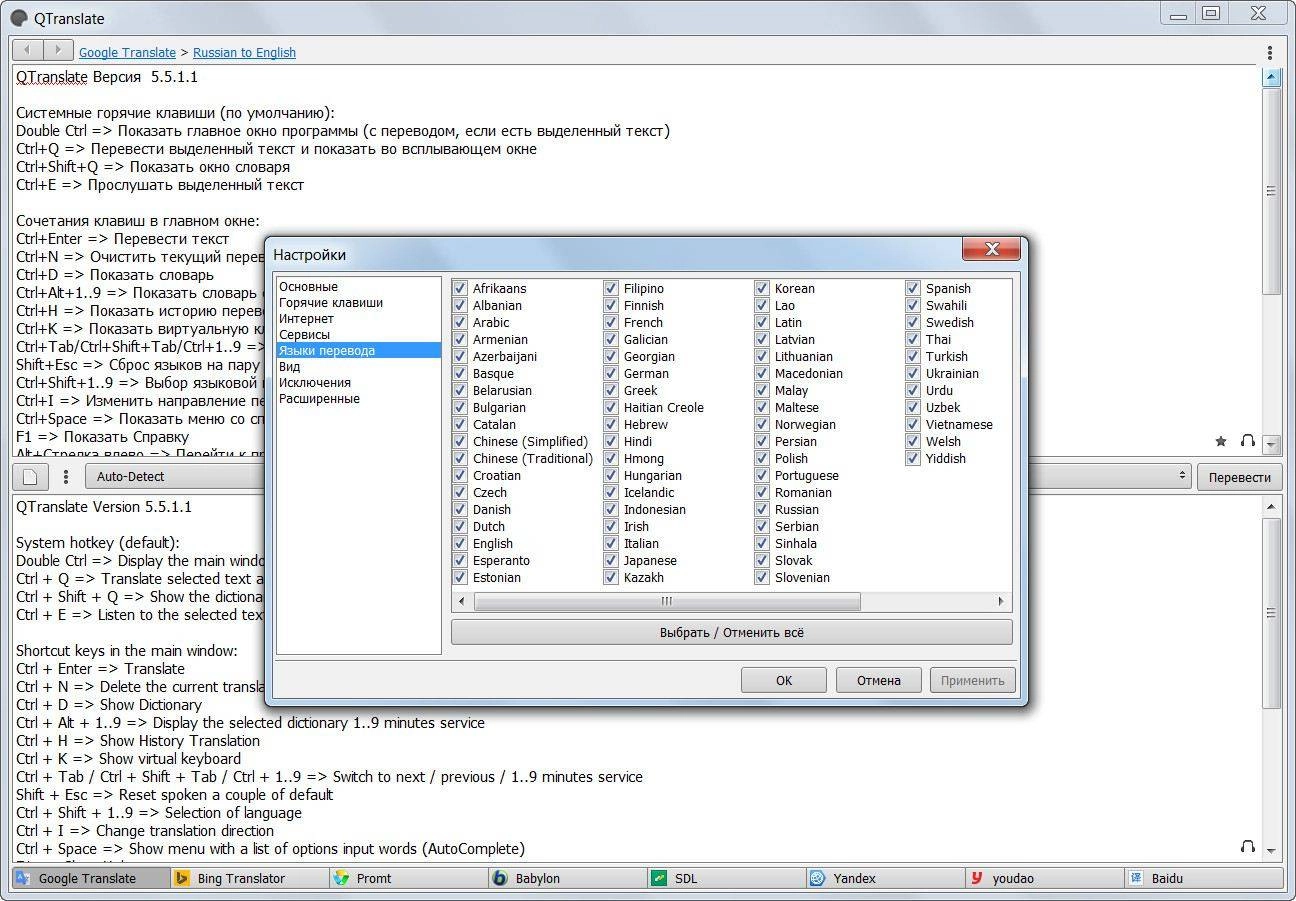Toggle the Hindi checkbox
The height and width of the screenshot is (901, 1296).
click(611, 441)
